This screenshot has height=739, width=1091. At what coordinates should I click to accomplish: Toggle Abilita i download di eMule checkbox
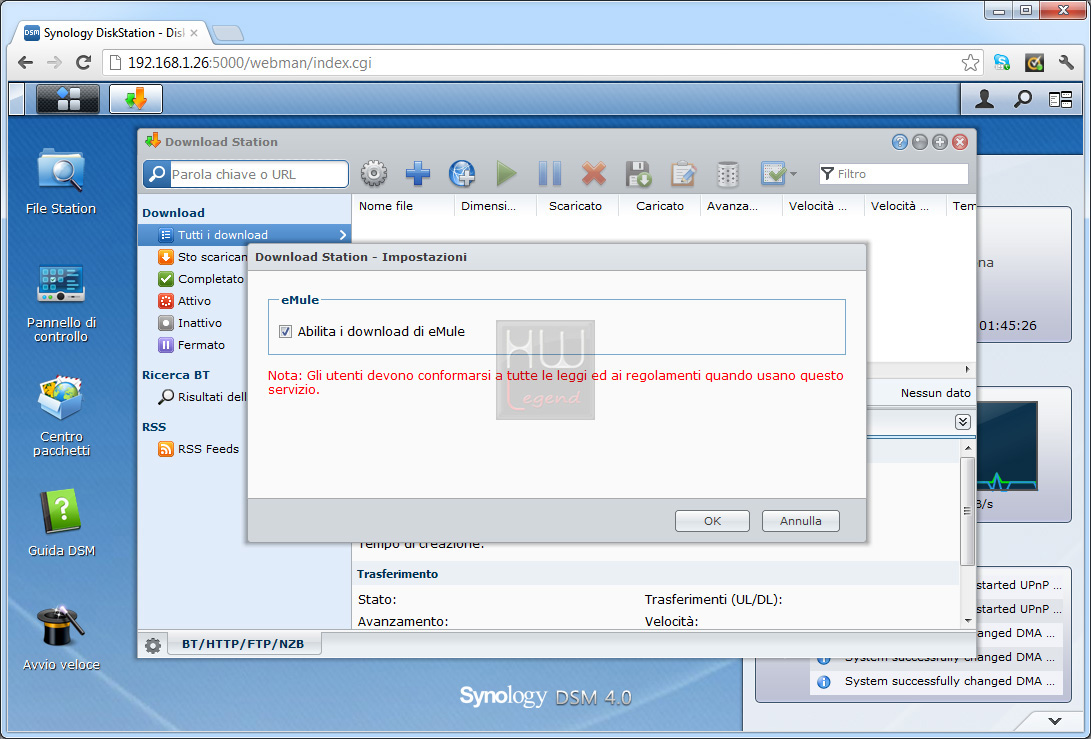[x=285, y=331]
